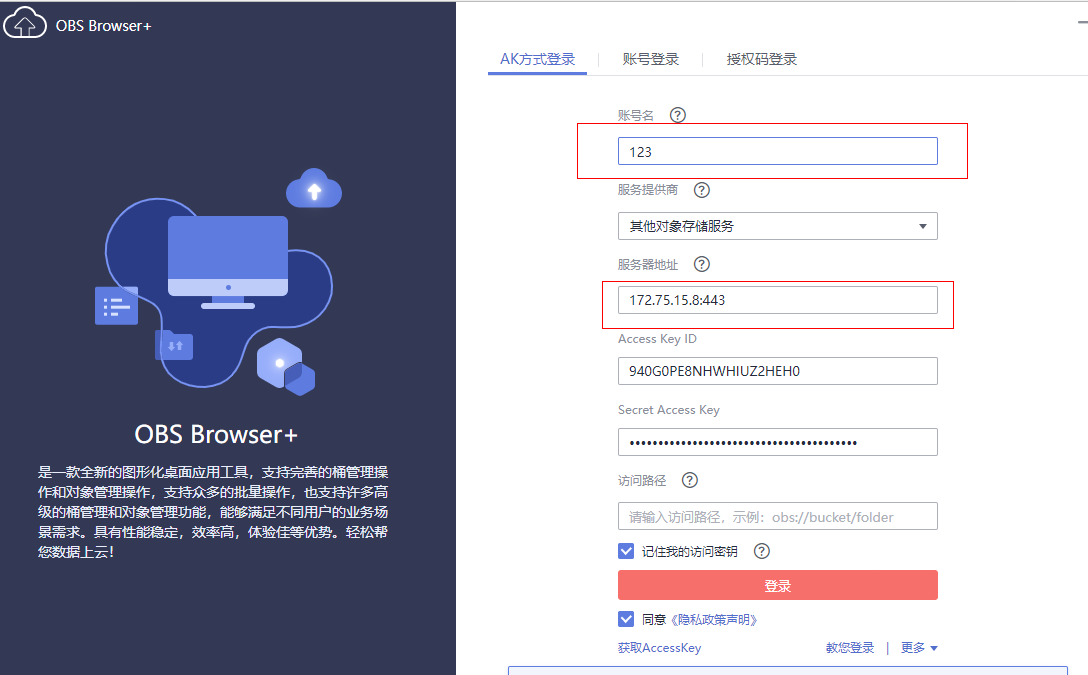Switch to AK方式登录 tab
Screen dimensions: 1088x675
point(538,60)
